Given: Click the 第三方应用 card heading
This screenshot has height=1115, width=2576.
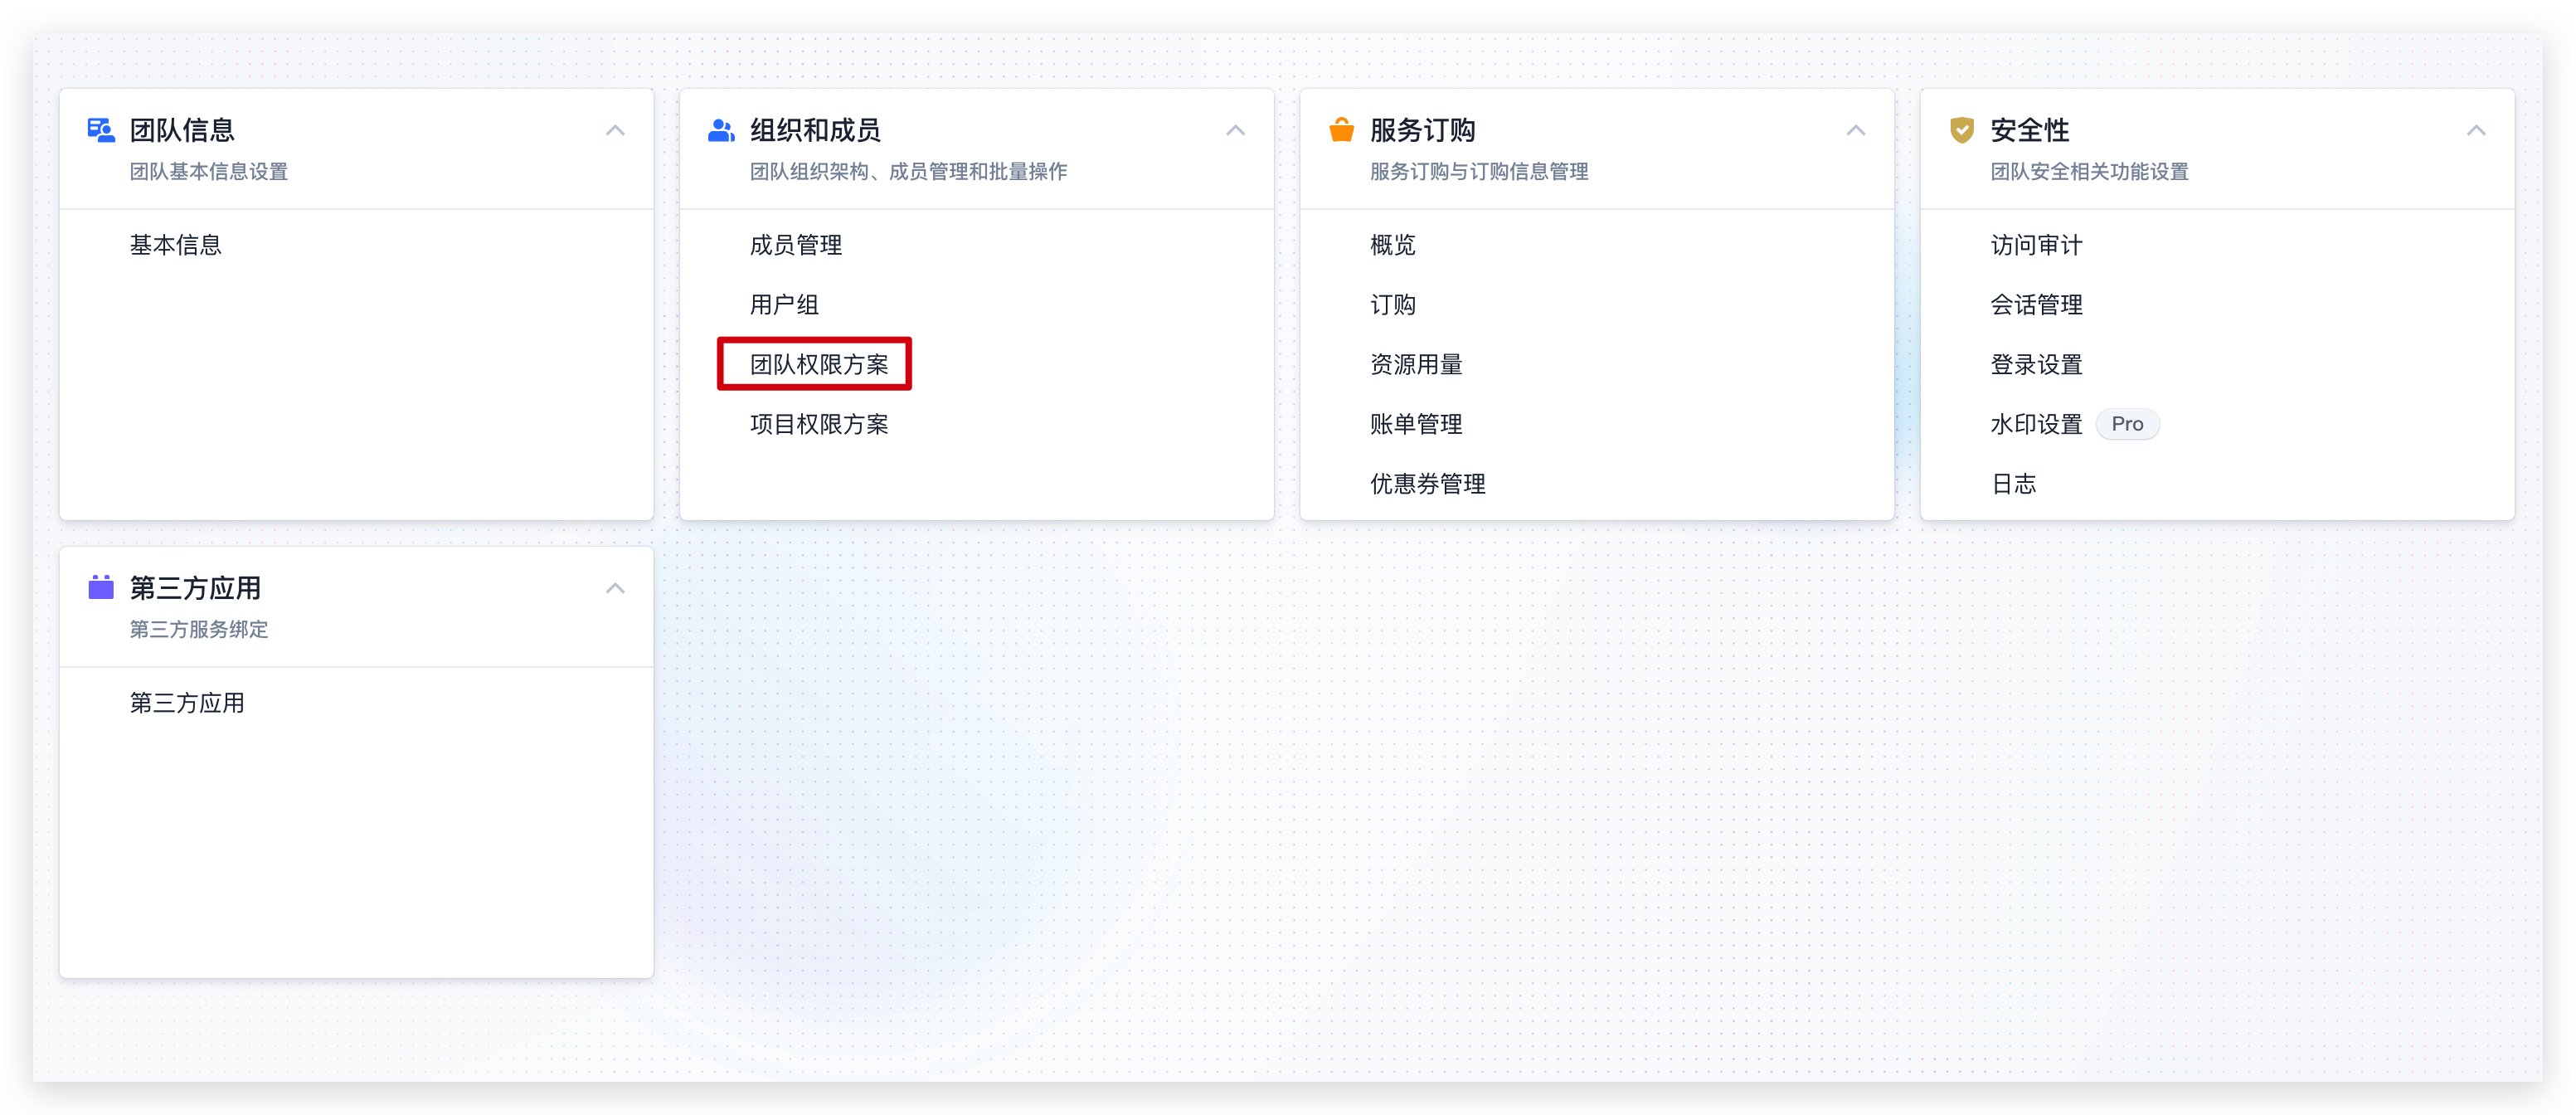Looking at the screenshot, I should [195, 588].
